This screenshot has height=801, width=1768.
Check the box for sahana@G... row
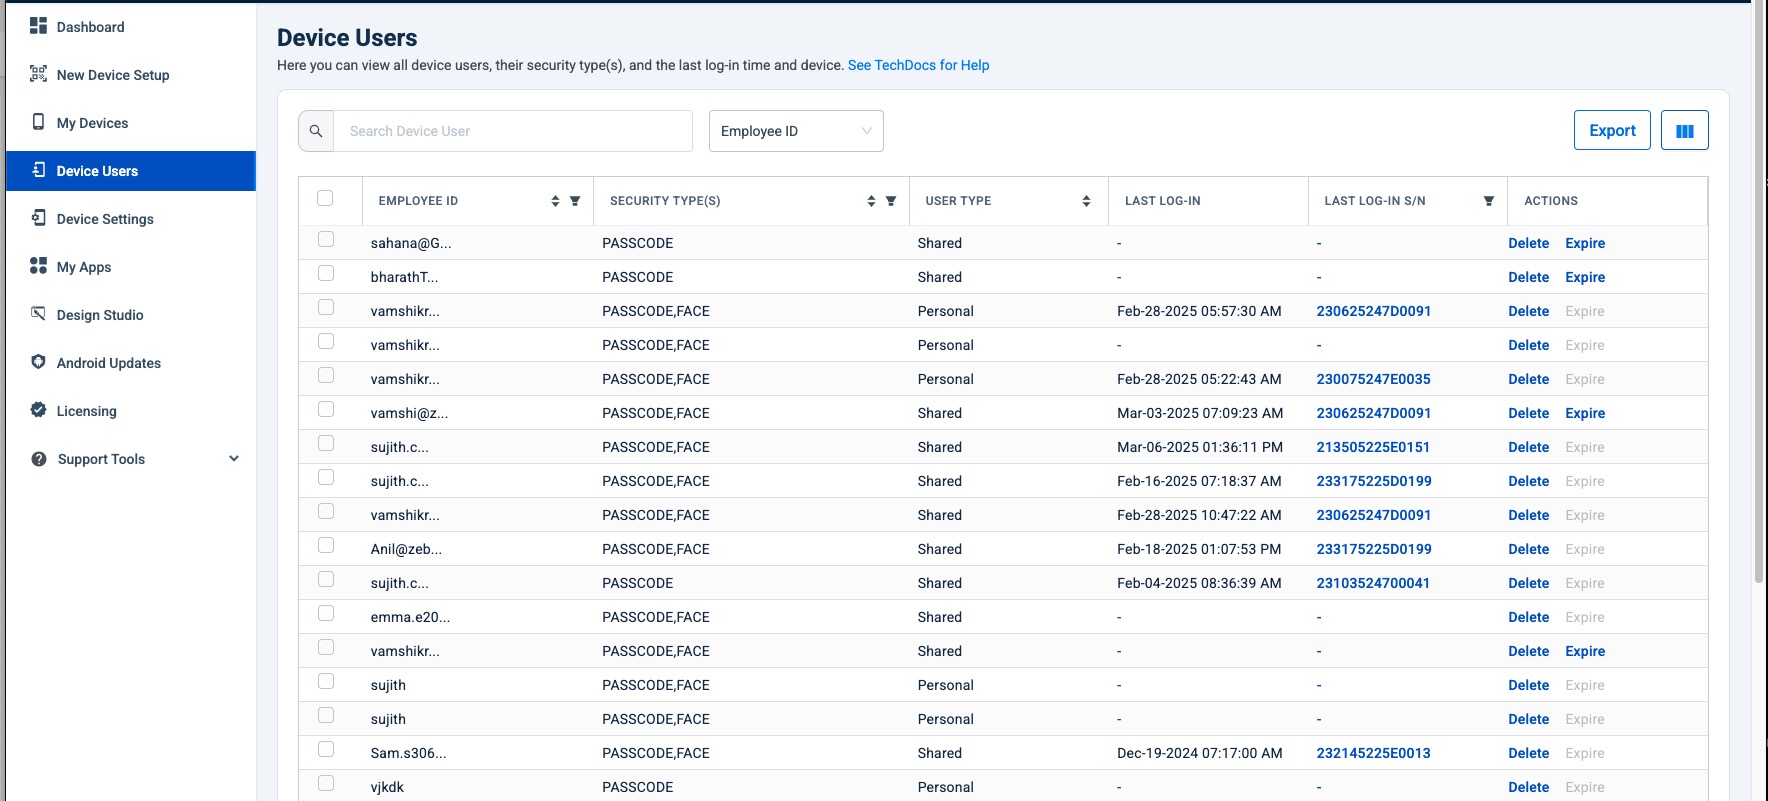[x=326, y=240]
